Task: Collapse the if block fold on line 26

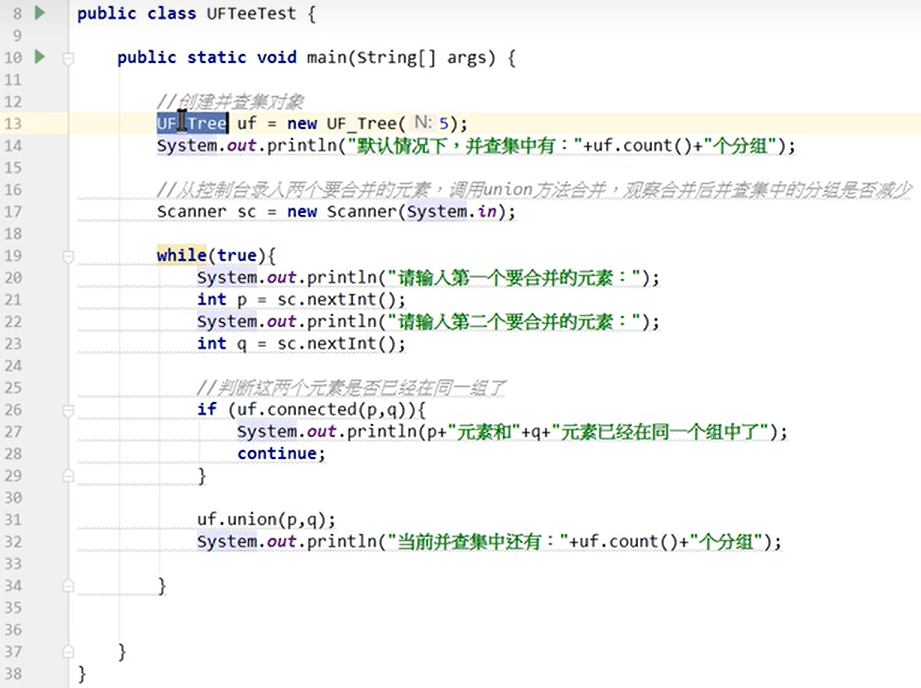Action: 68,410
